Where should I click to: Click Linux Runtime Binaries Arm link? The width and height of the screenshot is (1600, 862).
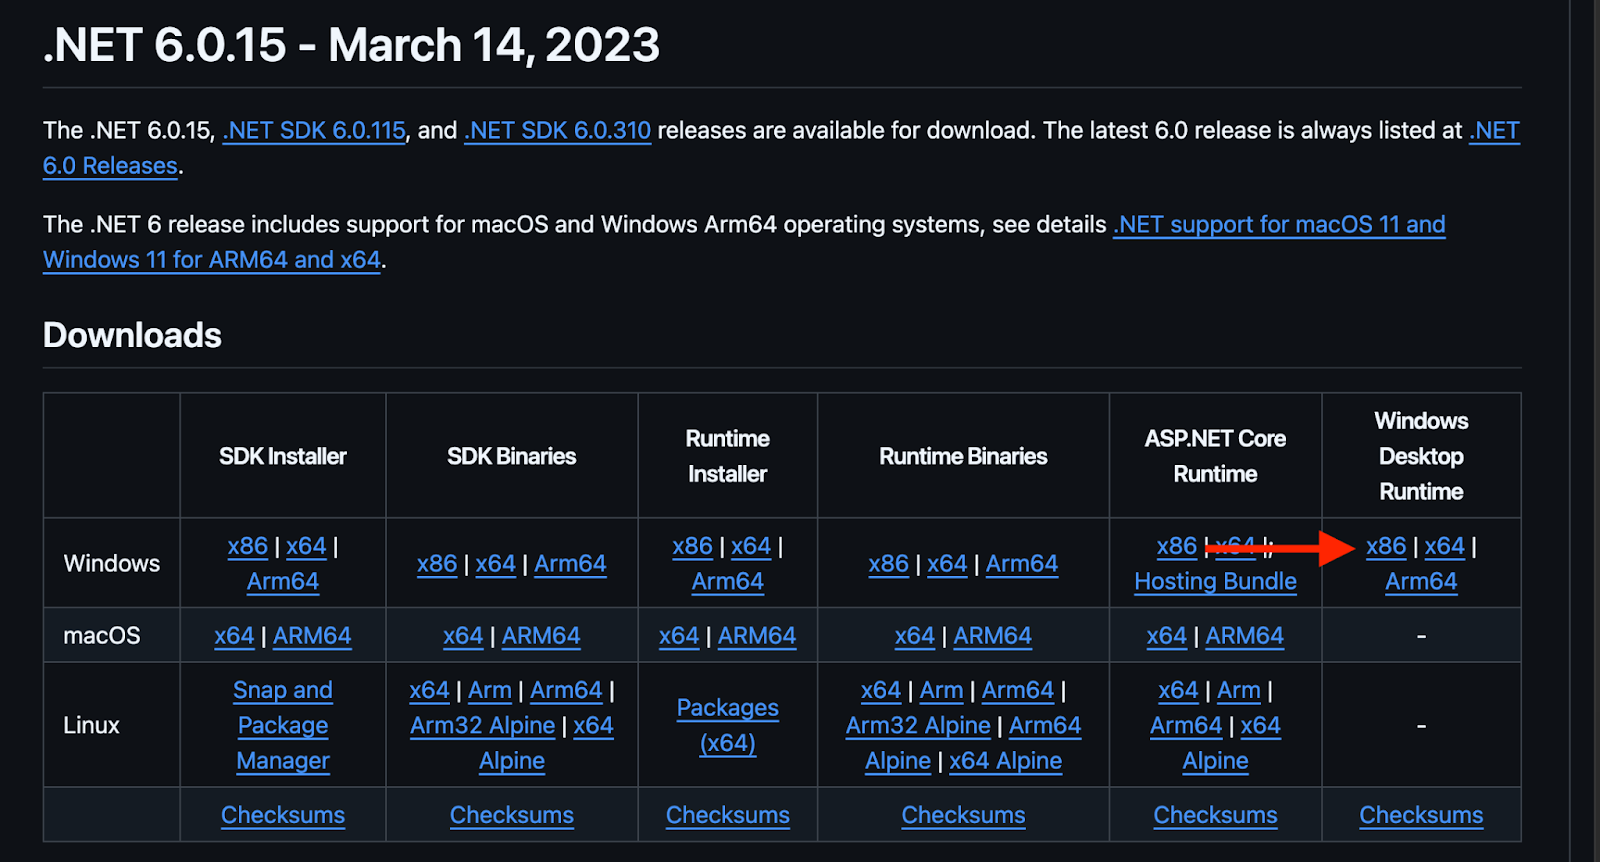coord(942,690)
